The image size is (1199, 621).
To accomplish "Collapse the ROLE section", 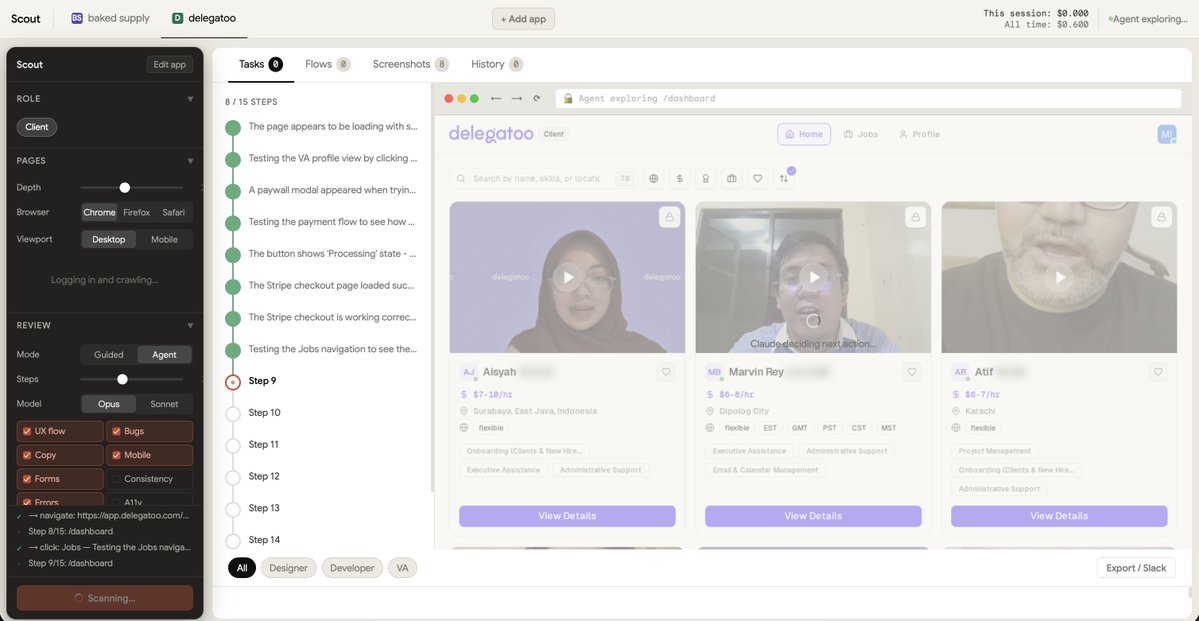I will click(190, 99).
